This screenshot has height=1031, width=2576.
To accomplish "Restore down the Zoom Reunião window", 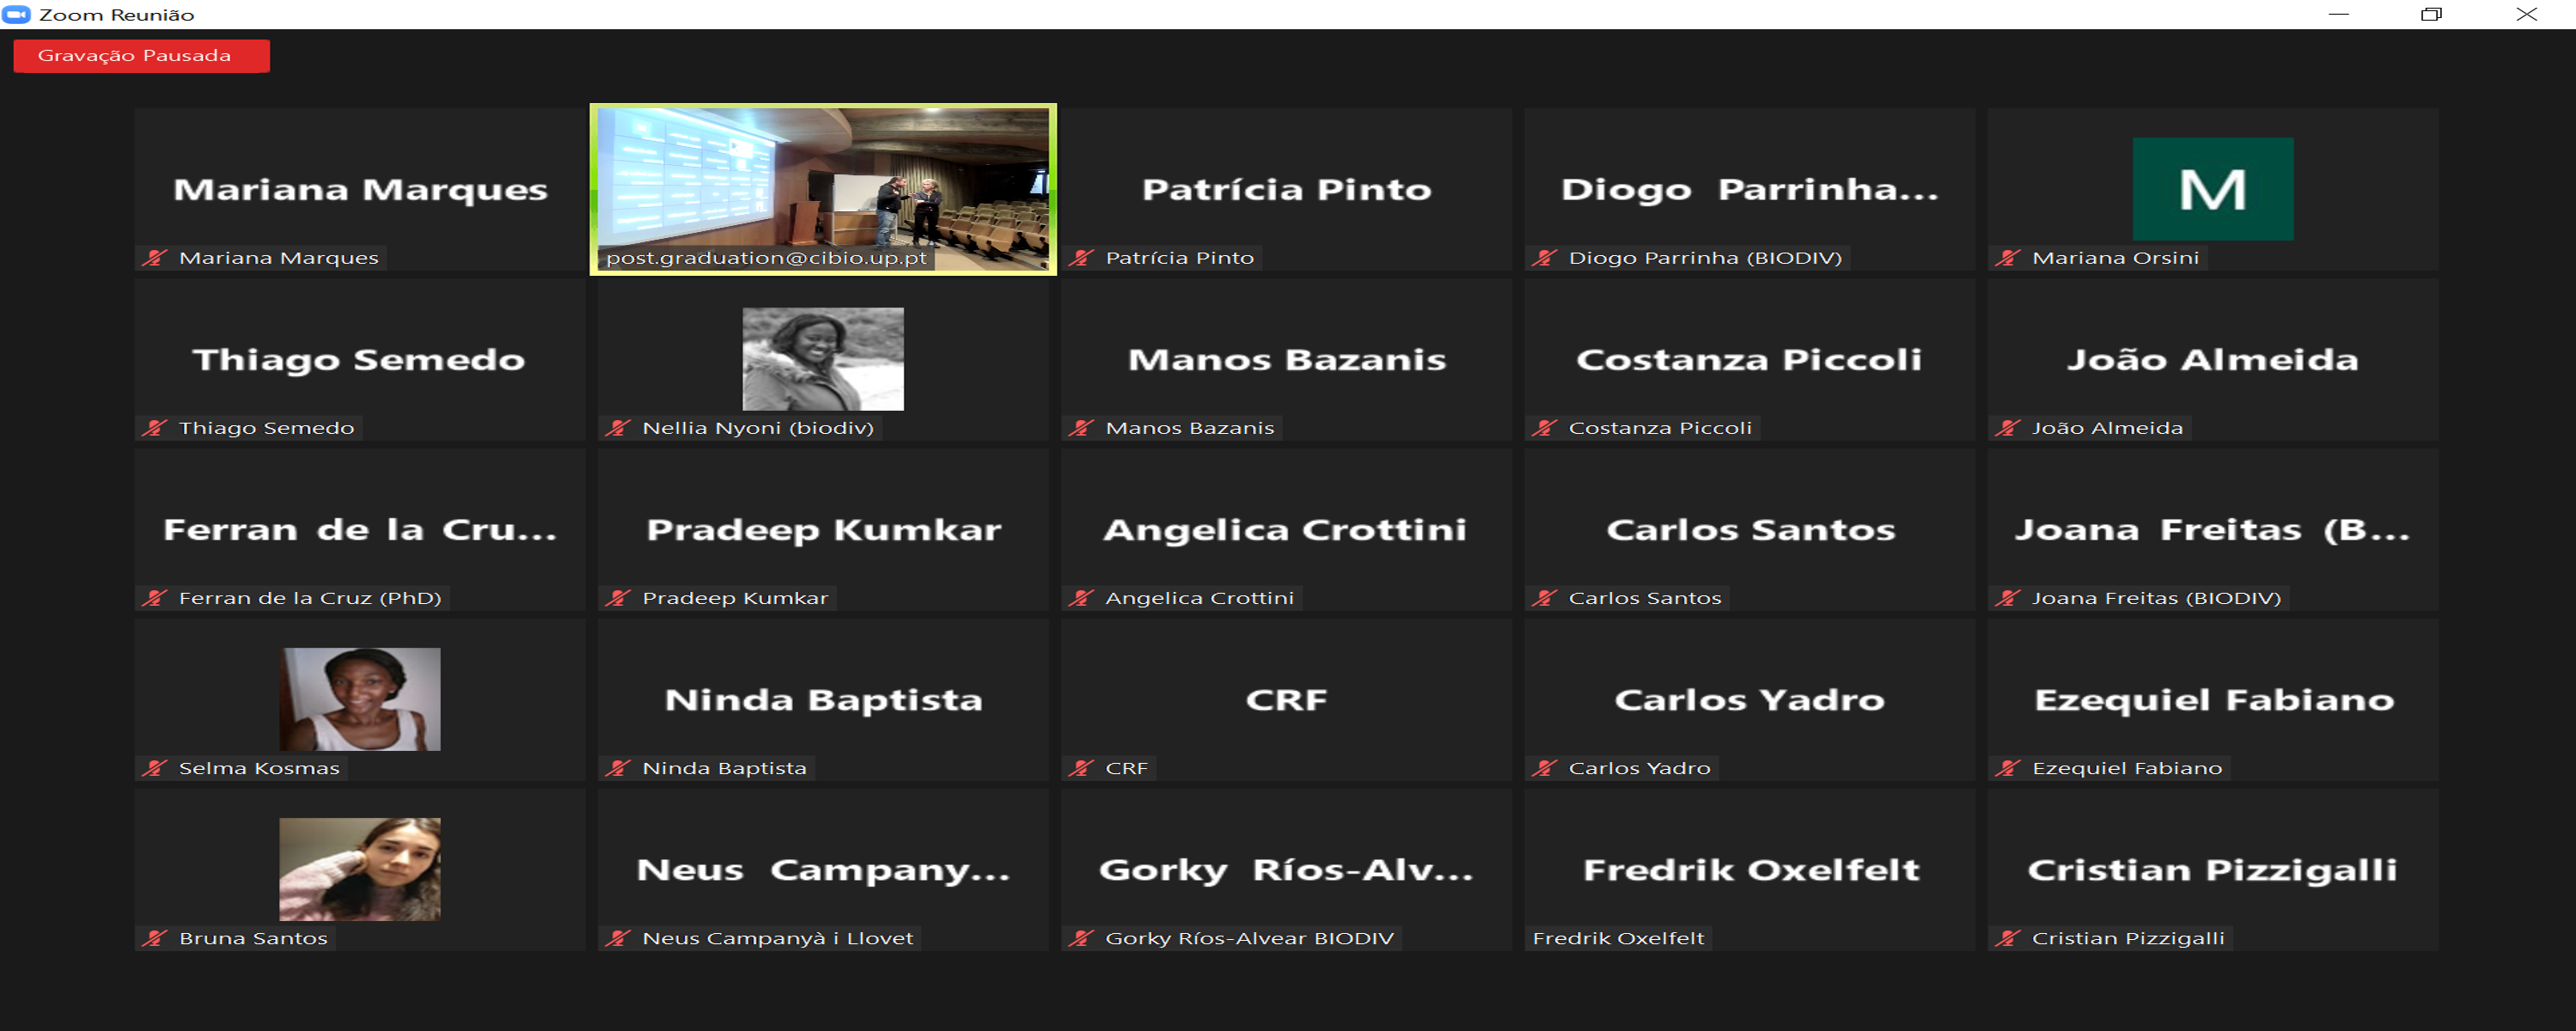I will [x=2431, y=14].
